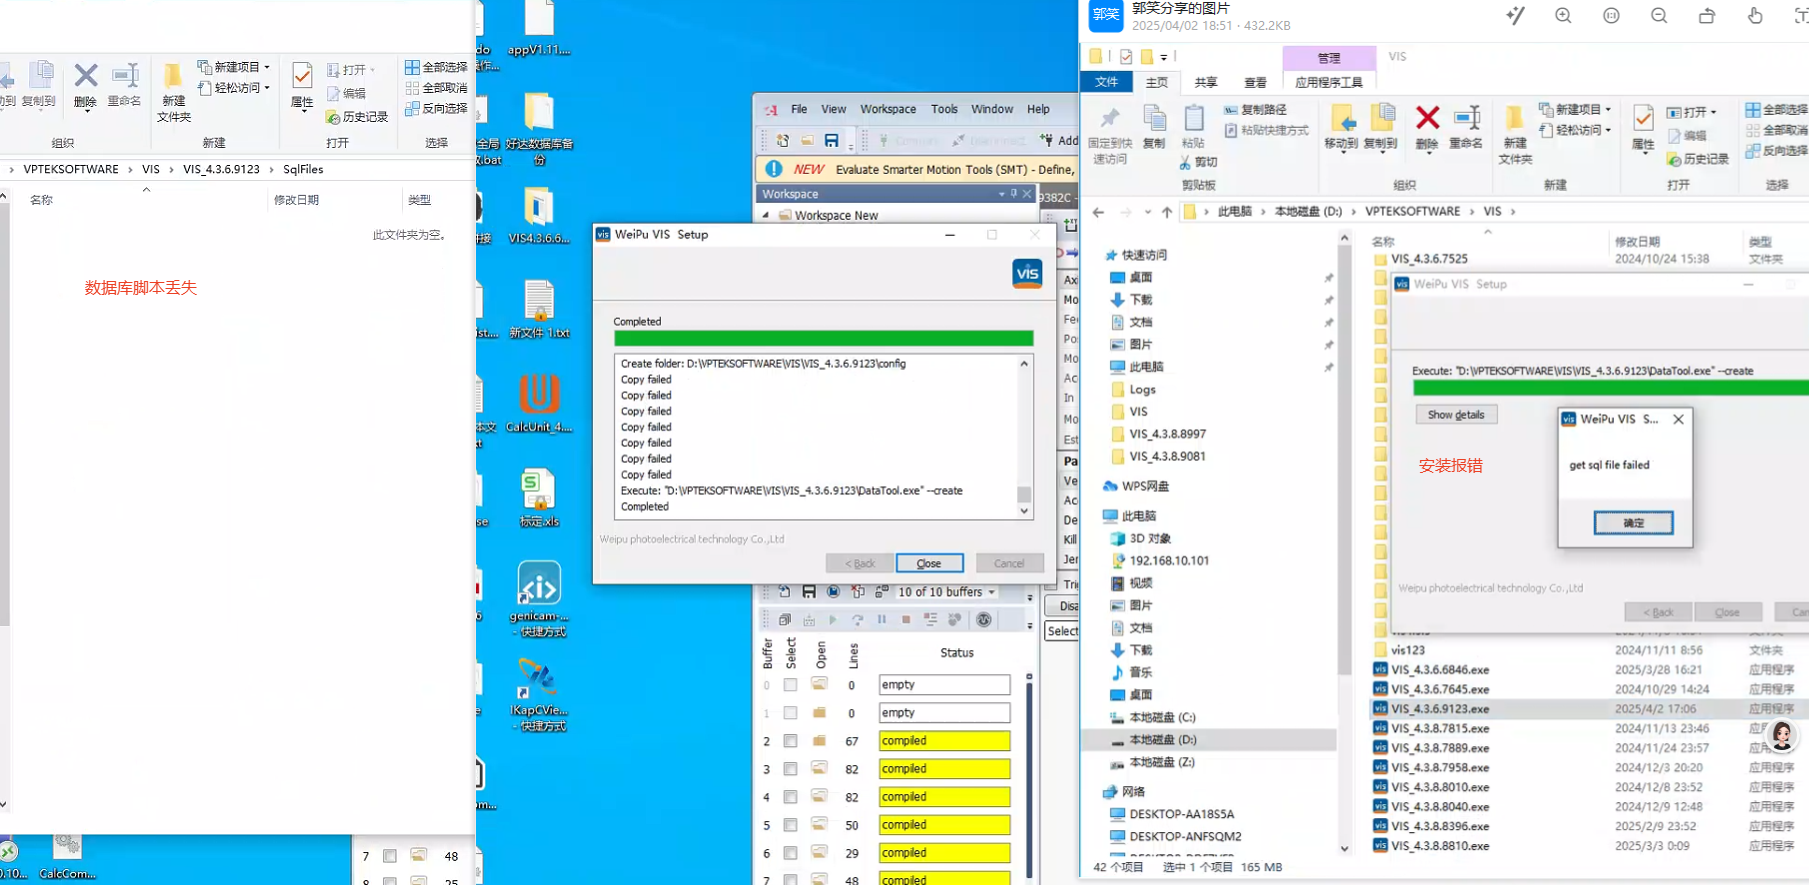Expand 打开 dropdown in right Explorer ribbon

[1713, 112]
